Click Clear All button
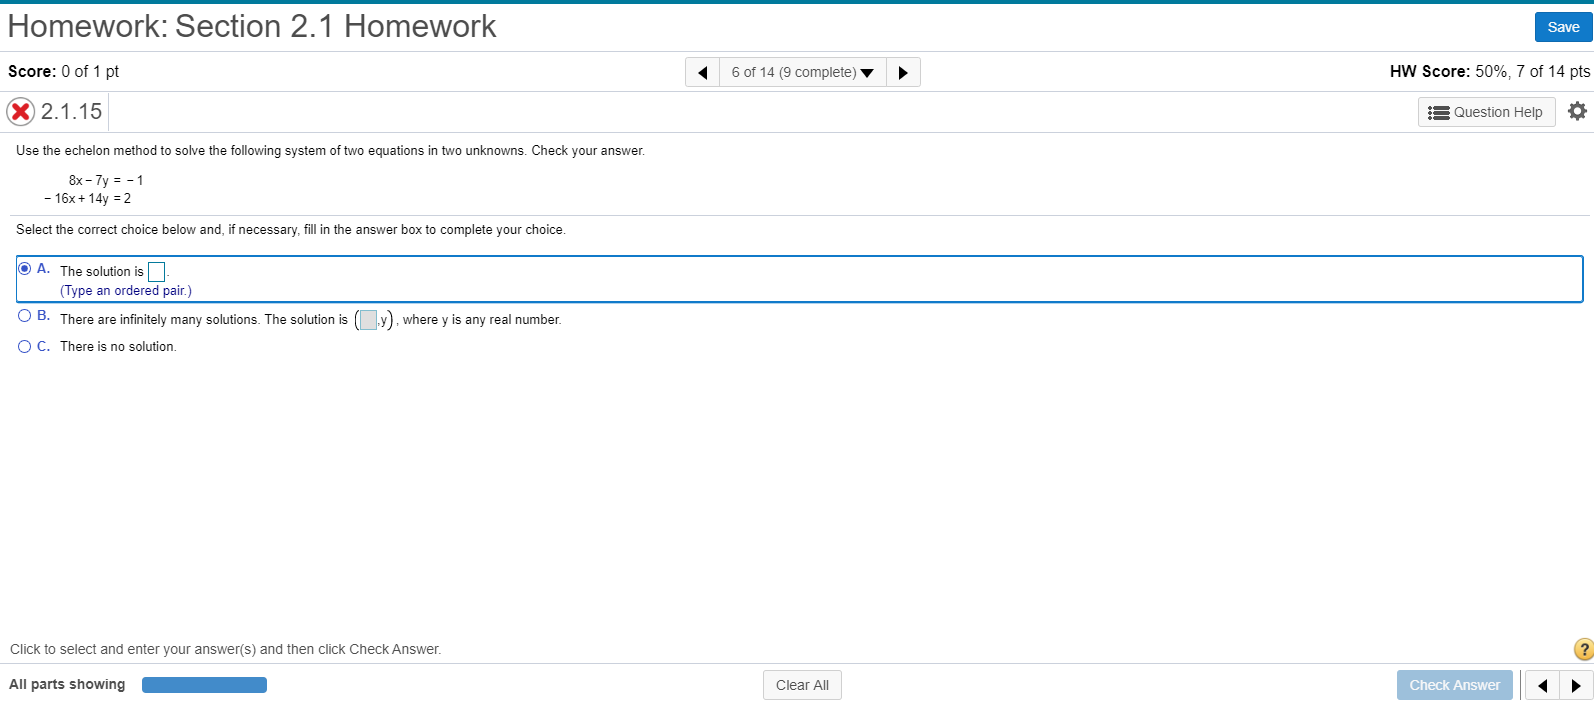This screenshot has width=1594, height=706. 802,685
